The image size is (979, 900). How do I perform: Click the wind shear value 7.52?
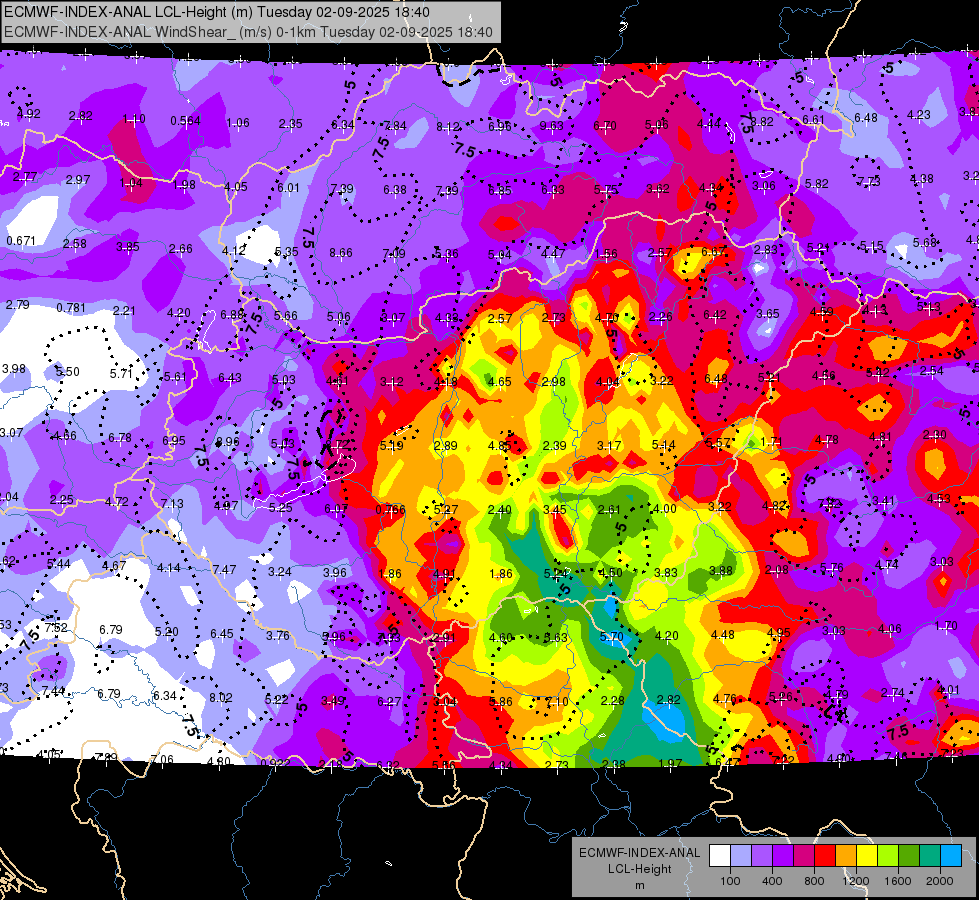56,627
